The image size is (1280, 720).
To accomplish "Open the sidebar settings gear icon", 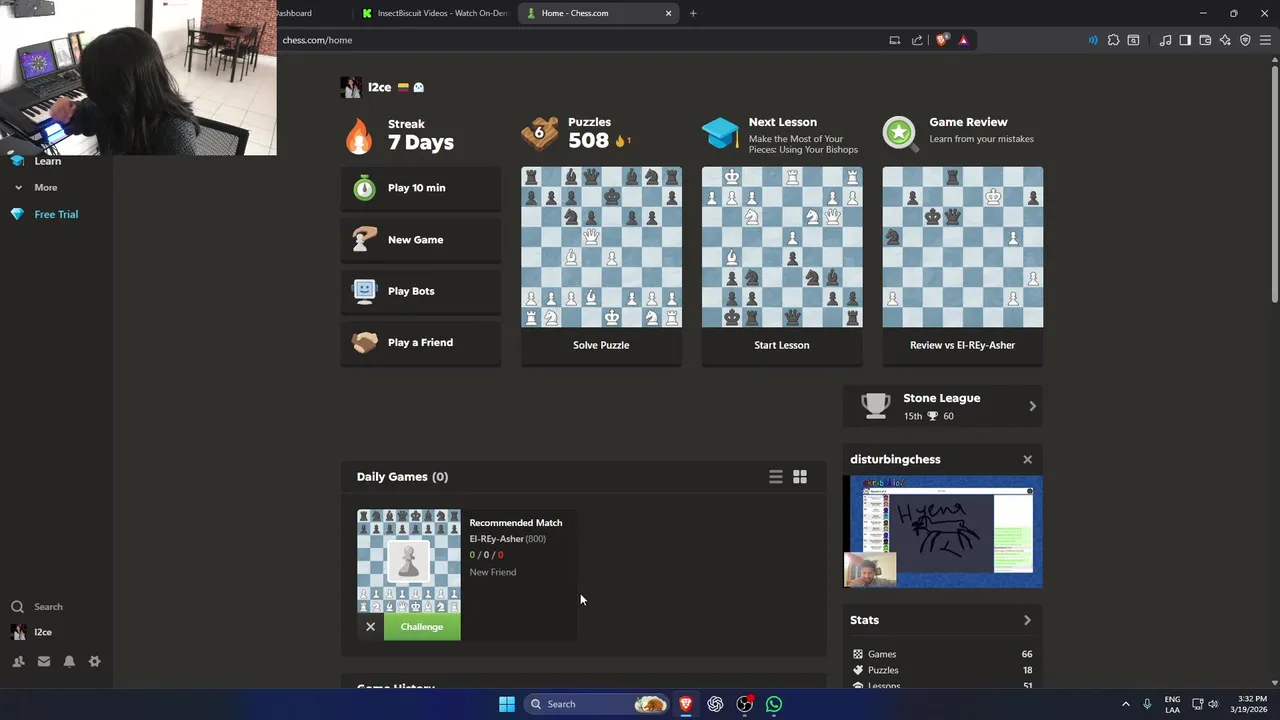I will [x=95, y=661].
